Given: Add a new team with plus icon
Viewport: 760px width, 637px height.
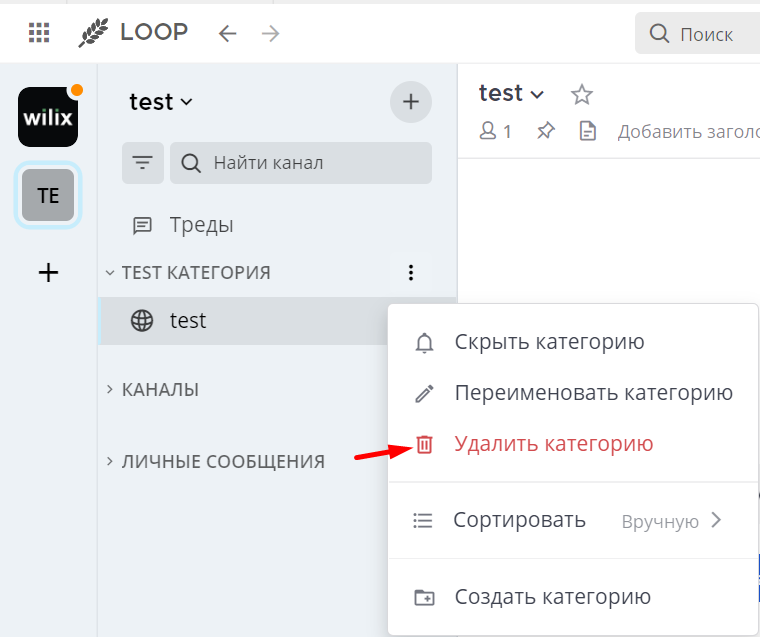Looking at the screenshot, I should coord(48,272).
